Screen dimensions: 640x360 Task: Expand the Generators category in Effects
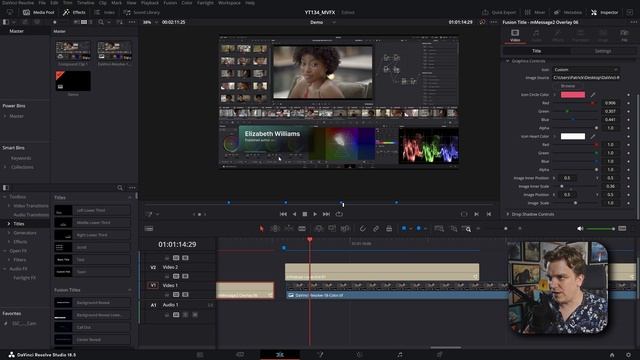tap(9, 233)
